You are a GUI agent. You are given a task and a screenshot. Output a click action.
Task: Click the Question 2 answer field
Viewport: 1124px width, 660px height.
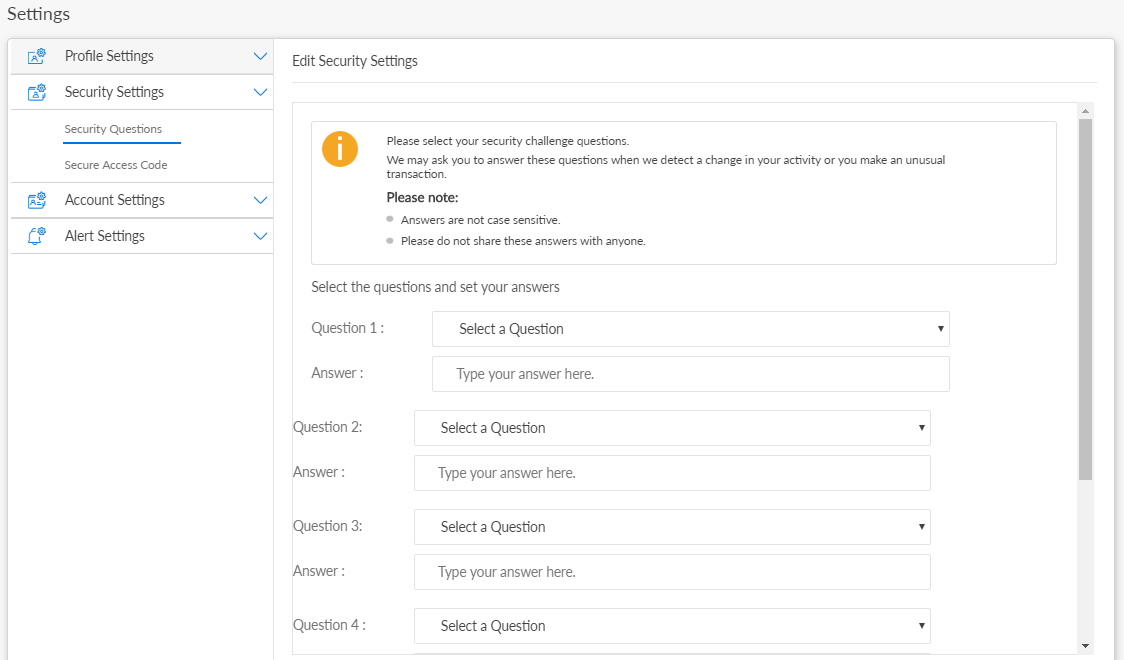[672, 473]
